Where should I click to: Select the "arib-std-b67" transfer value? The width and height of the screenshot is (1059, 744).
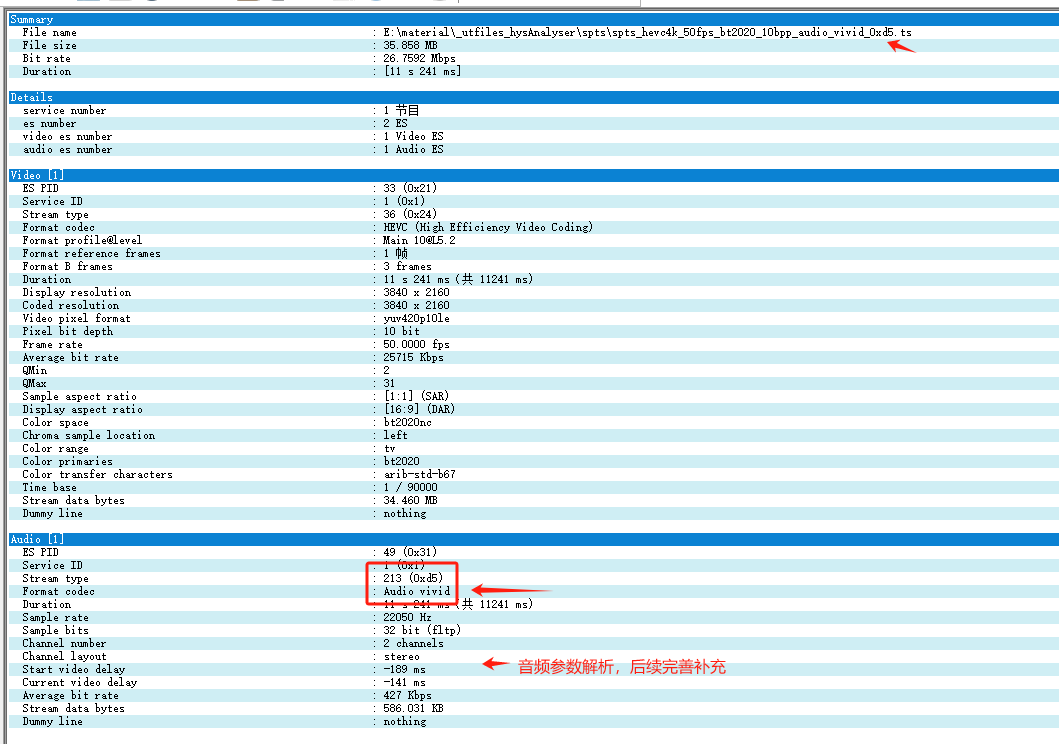[x=419, y=475]
